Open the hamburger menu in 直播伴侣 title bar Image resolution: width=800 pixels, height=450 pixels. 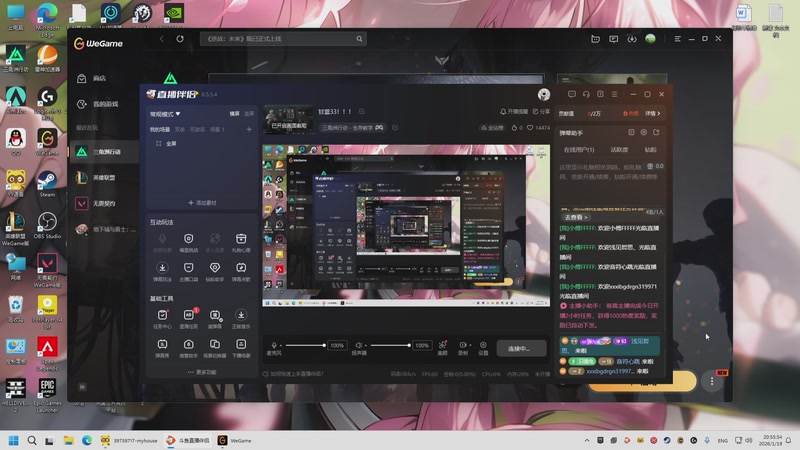click(615, 94)
